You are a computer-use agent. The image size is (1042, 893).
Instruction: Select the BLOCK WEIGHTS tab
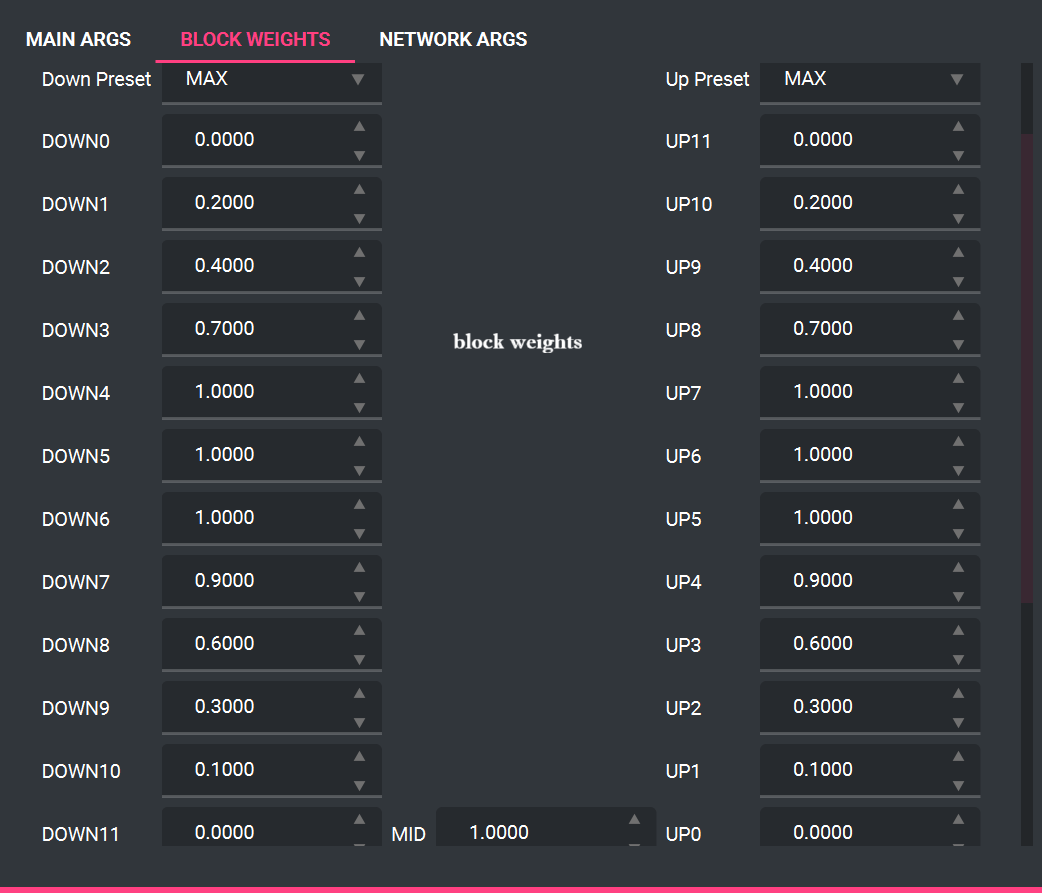tap(255, 40)
